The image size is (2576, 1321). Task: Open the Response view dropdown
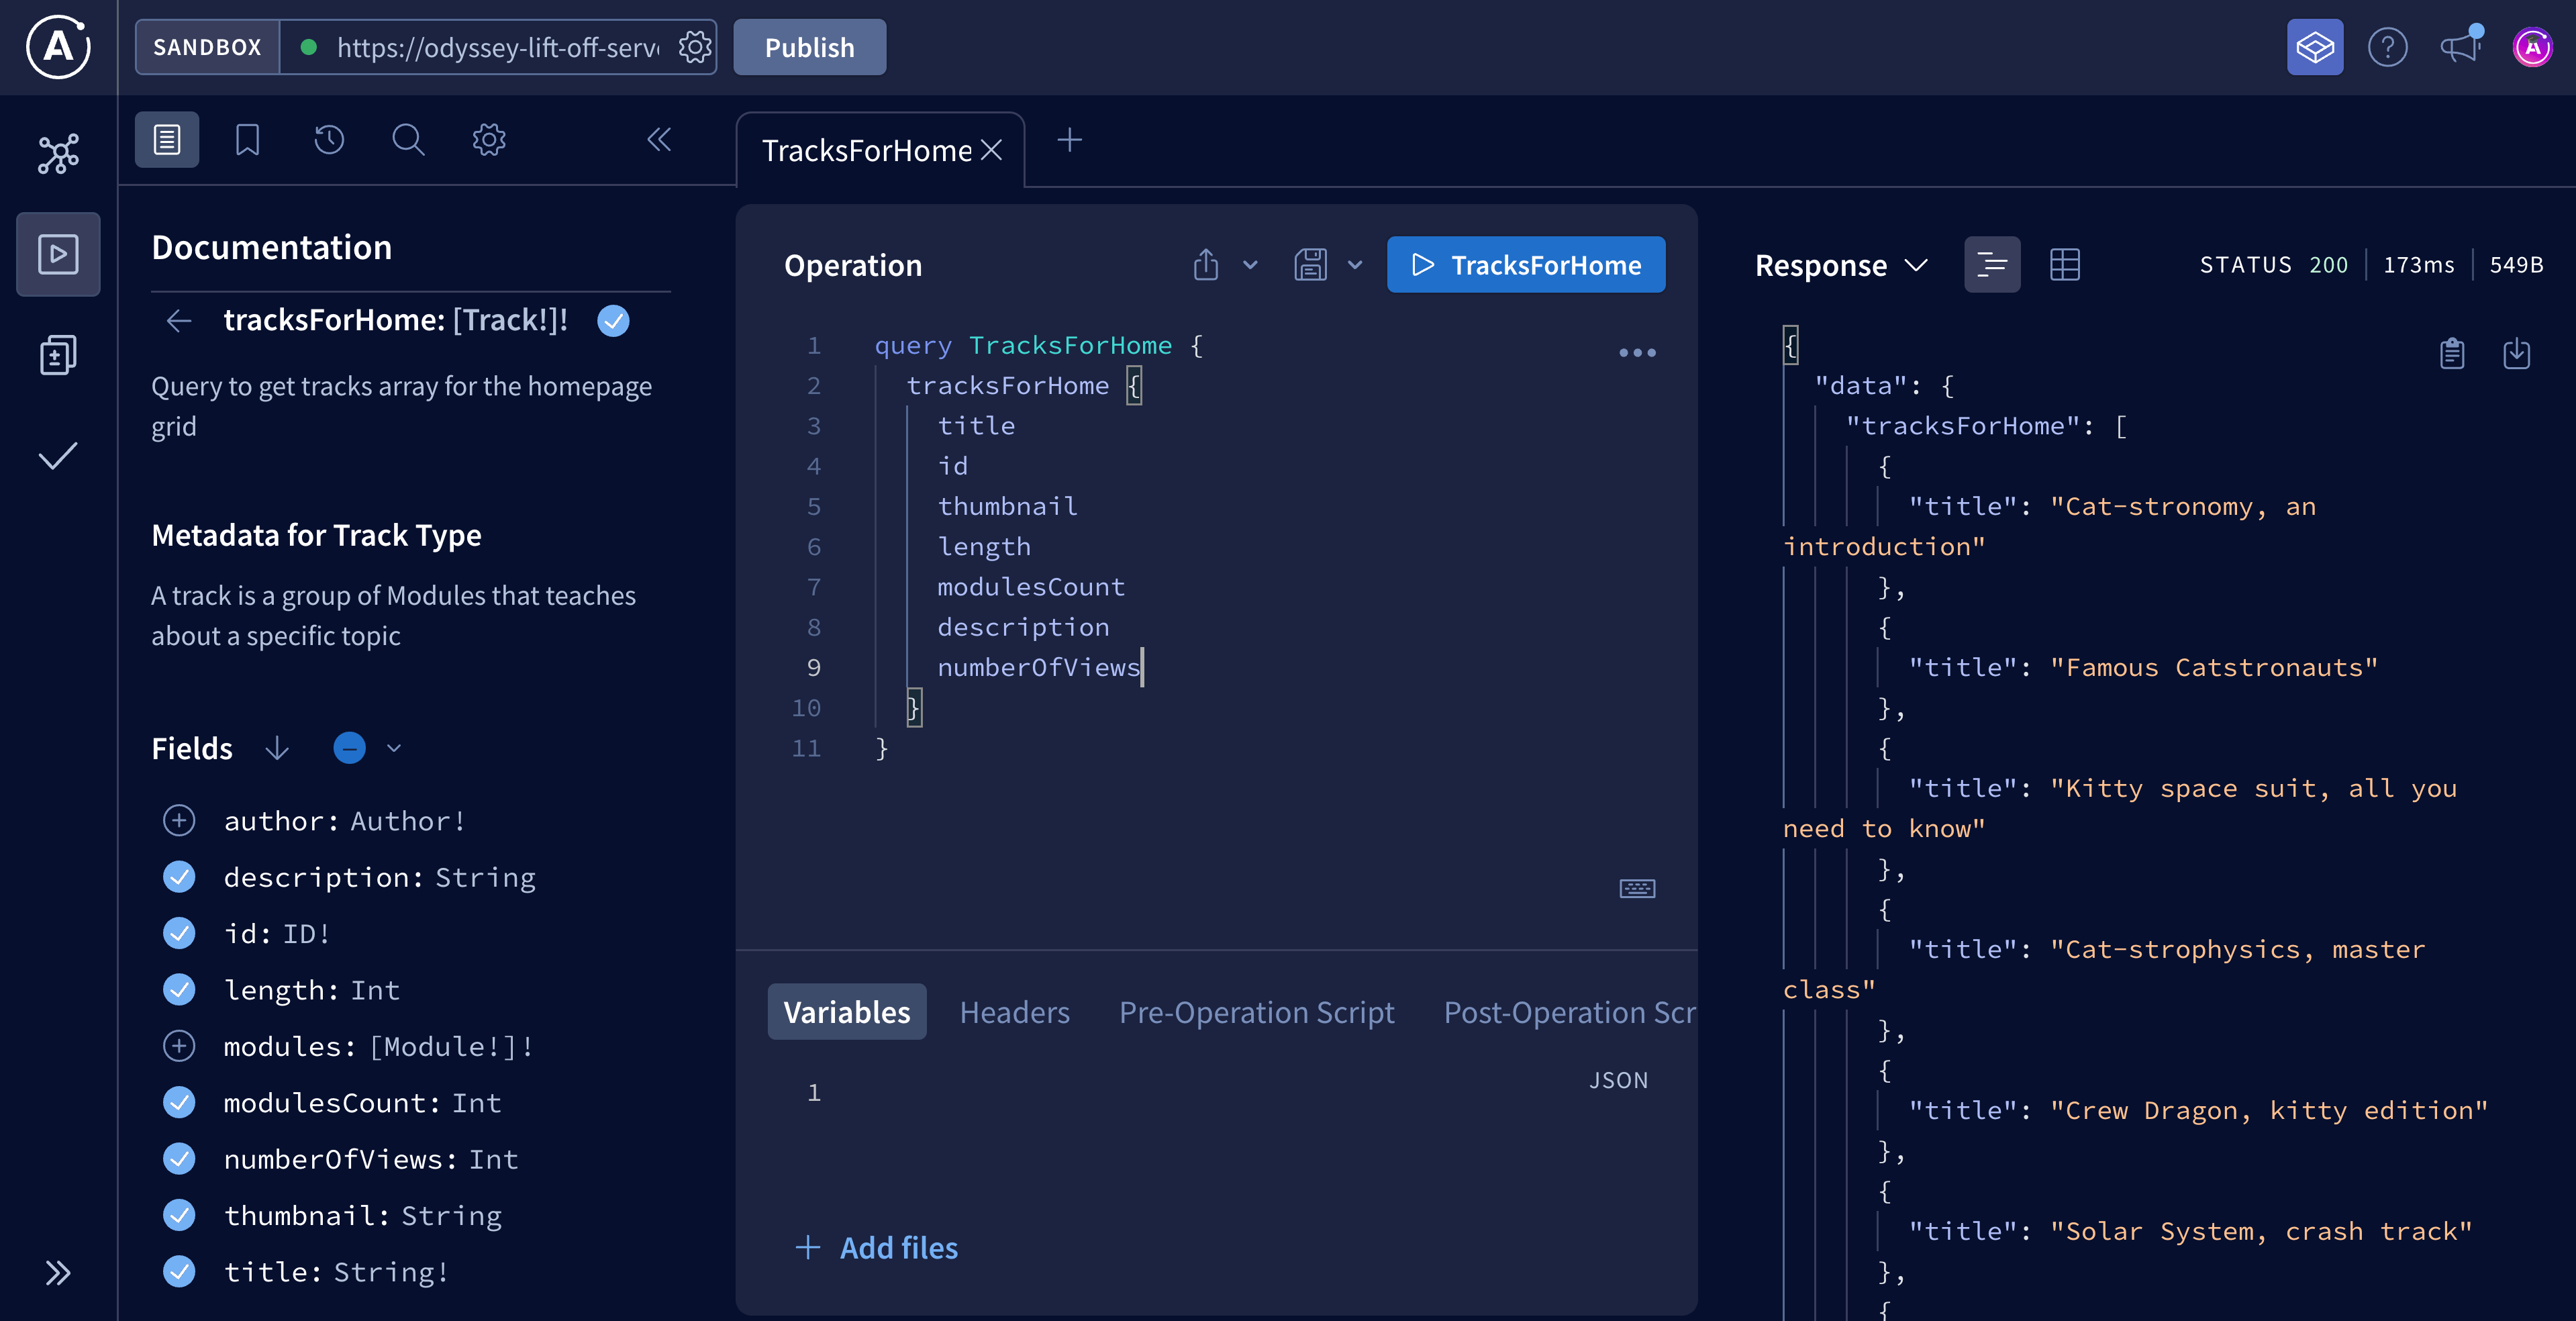[x=1916, y=265]
